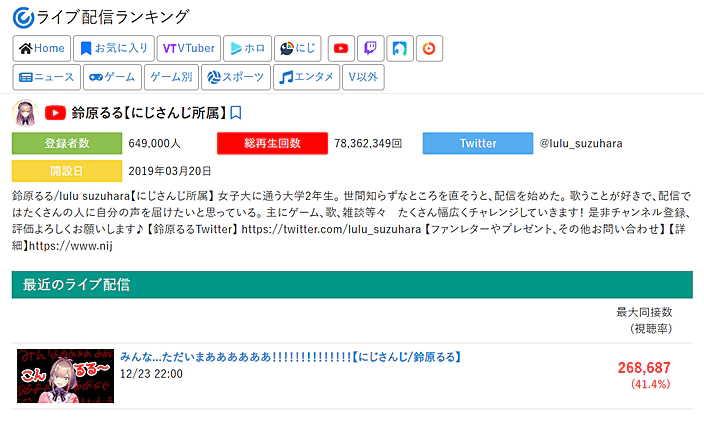Screen dimensions: 704x422
Task: Click the 総再生回数 red label
Action: 272,143
